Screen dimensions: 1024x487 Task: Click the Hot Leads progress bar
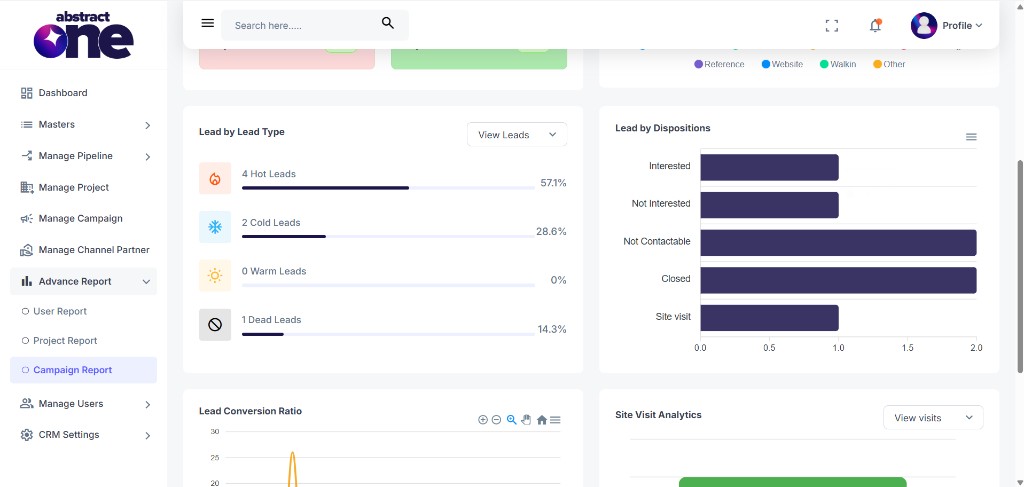tap(388, 188)
